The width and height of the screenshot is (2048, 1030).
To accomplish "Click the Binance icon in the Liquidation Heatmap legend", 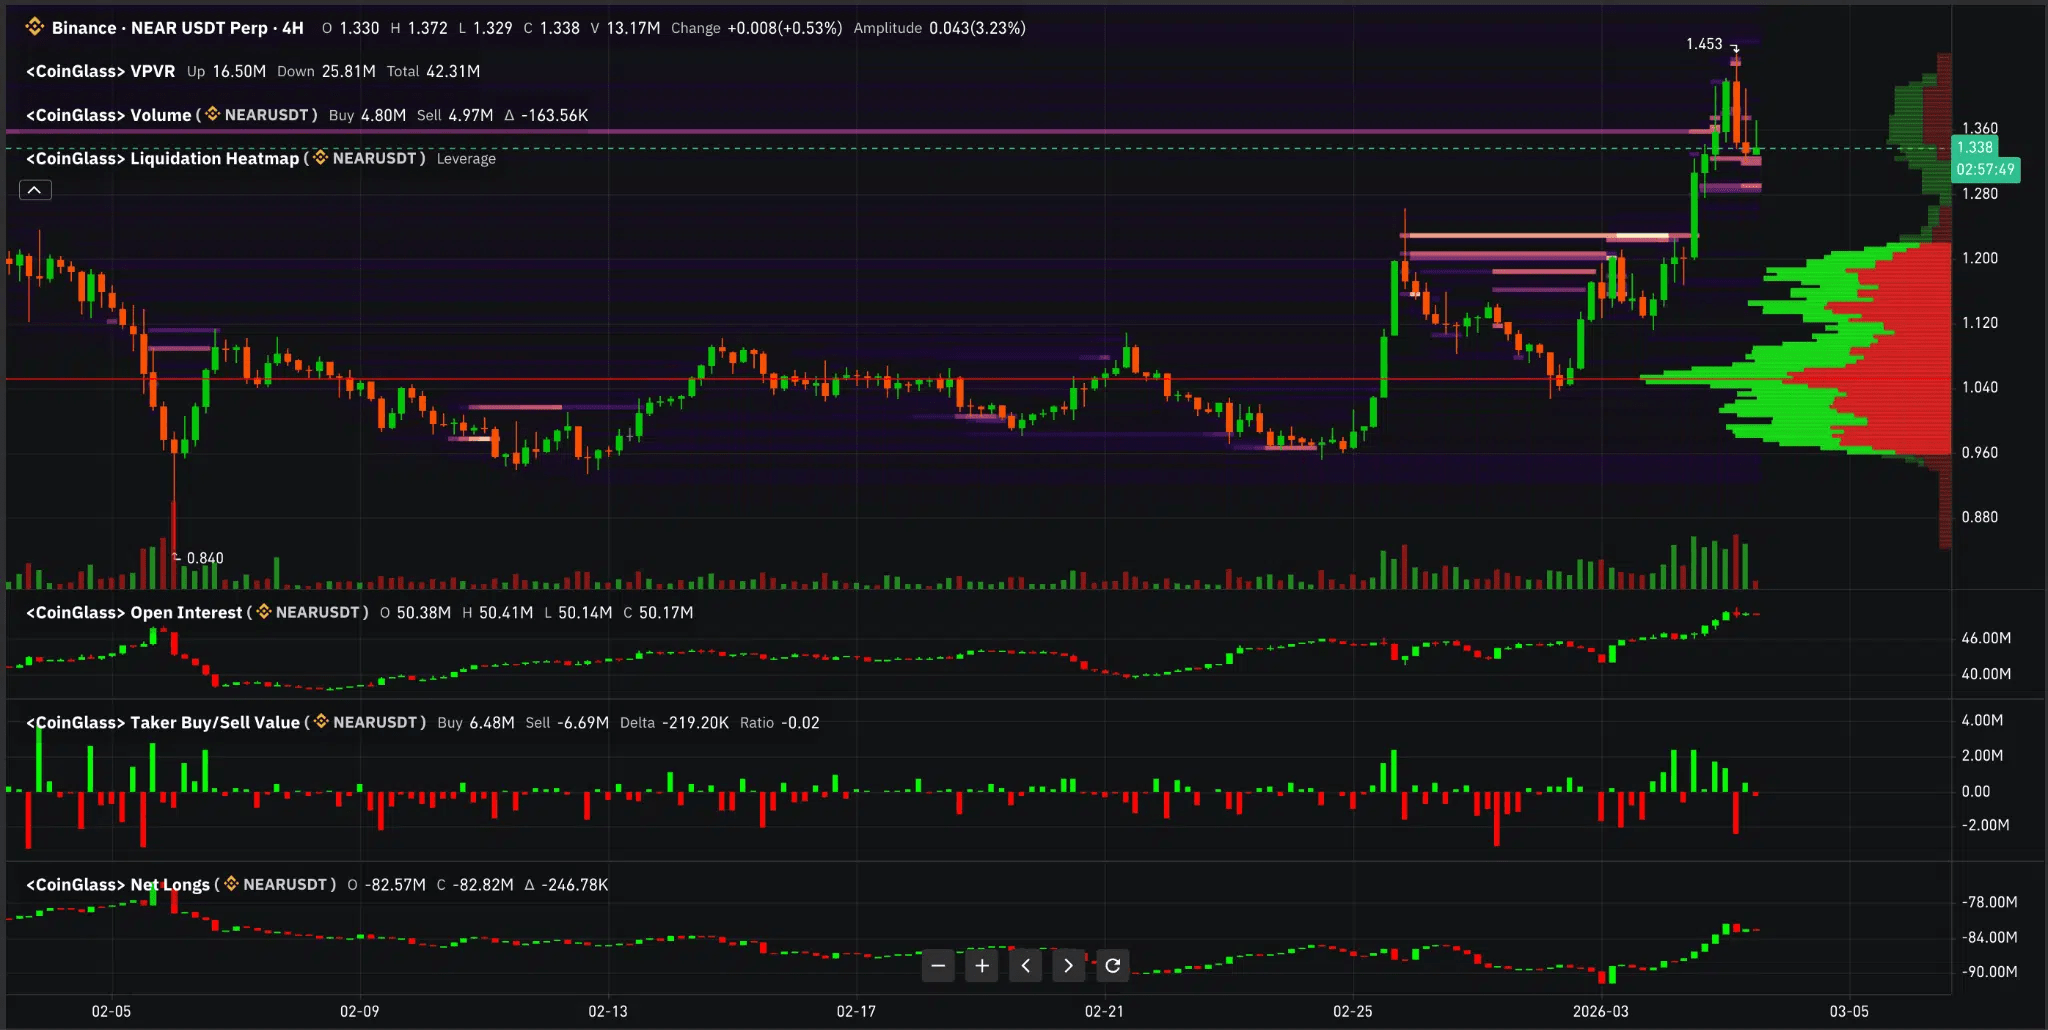I will click(x=320, y=157).
